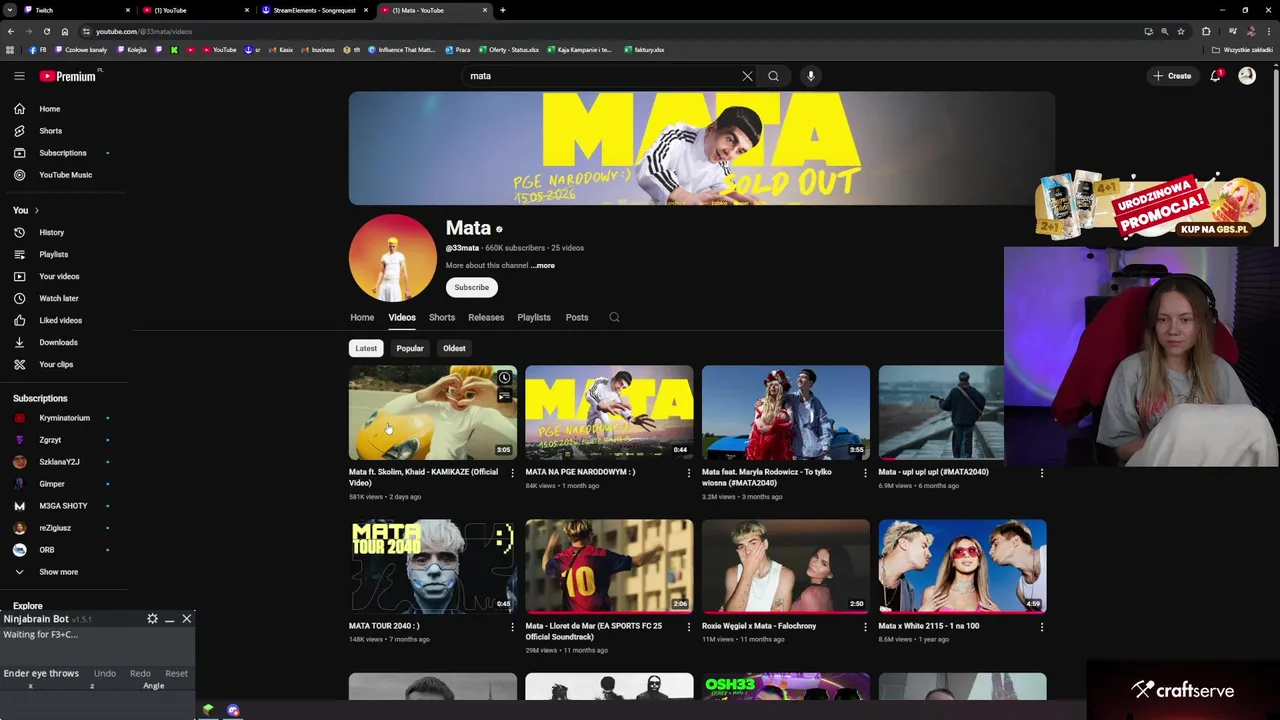Screen dimensions: 1280x720
Task: Search within Mata channel via magnifier
Action: pyautogui.click(x=614, y=317)
